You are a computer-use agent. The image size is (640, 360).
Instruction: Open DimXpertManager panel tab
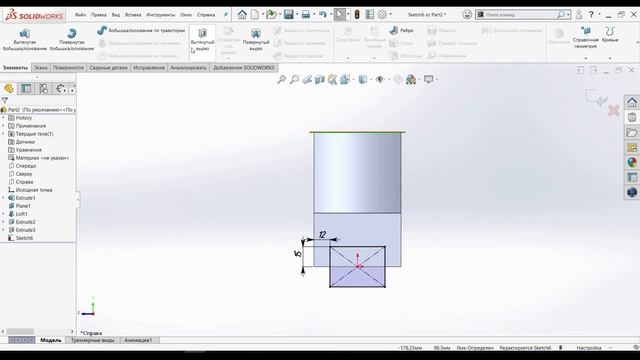[61, 89]
